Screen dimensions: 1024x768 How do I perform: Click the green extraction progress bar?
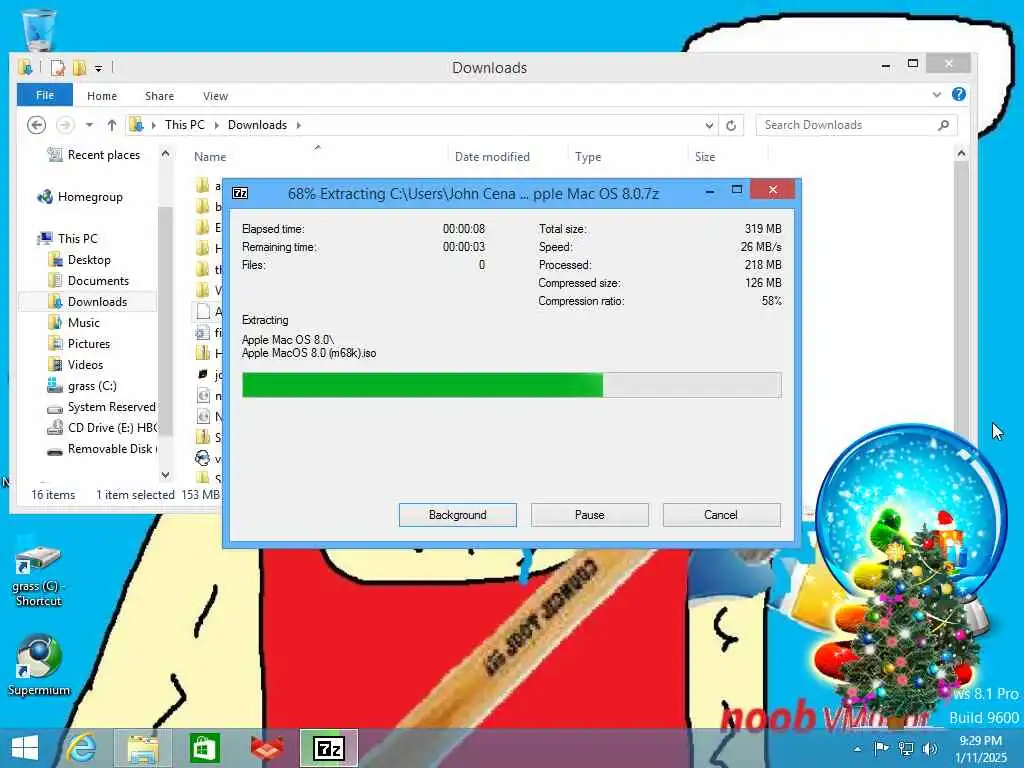(x=511, y=385)
